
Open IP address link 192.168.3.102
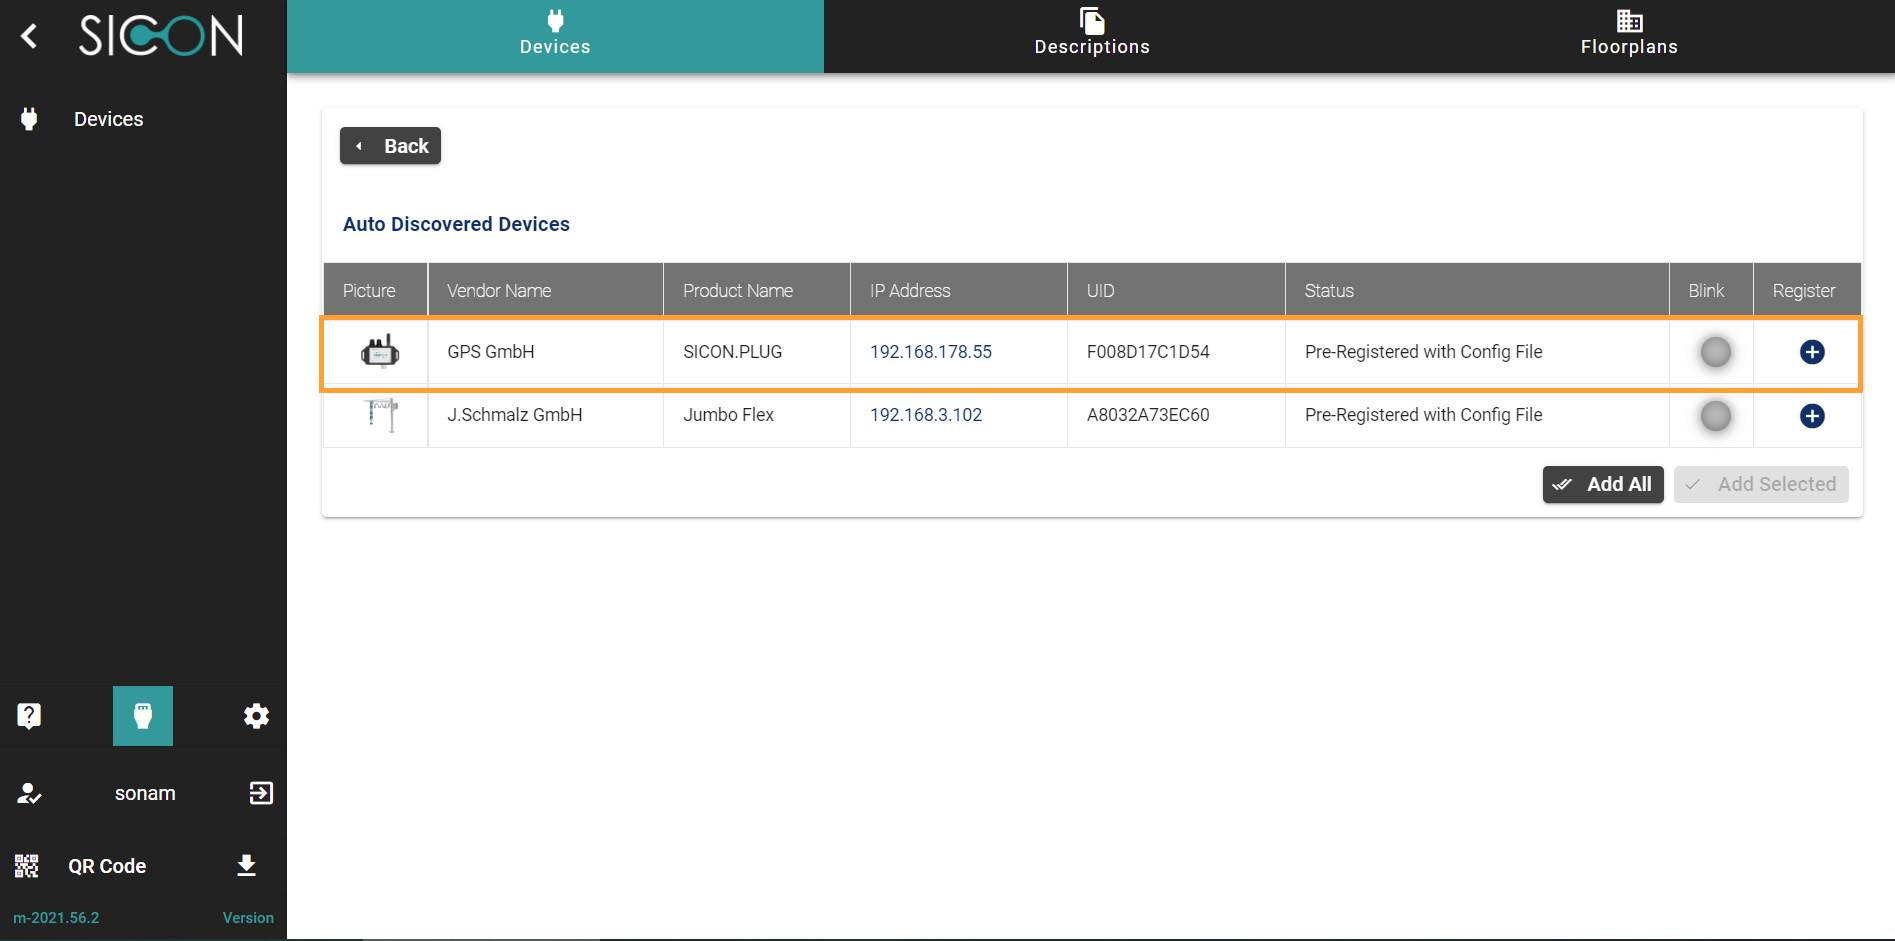pos(925,415)
